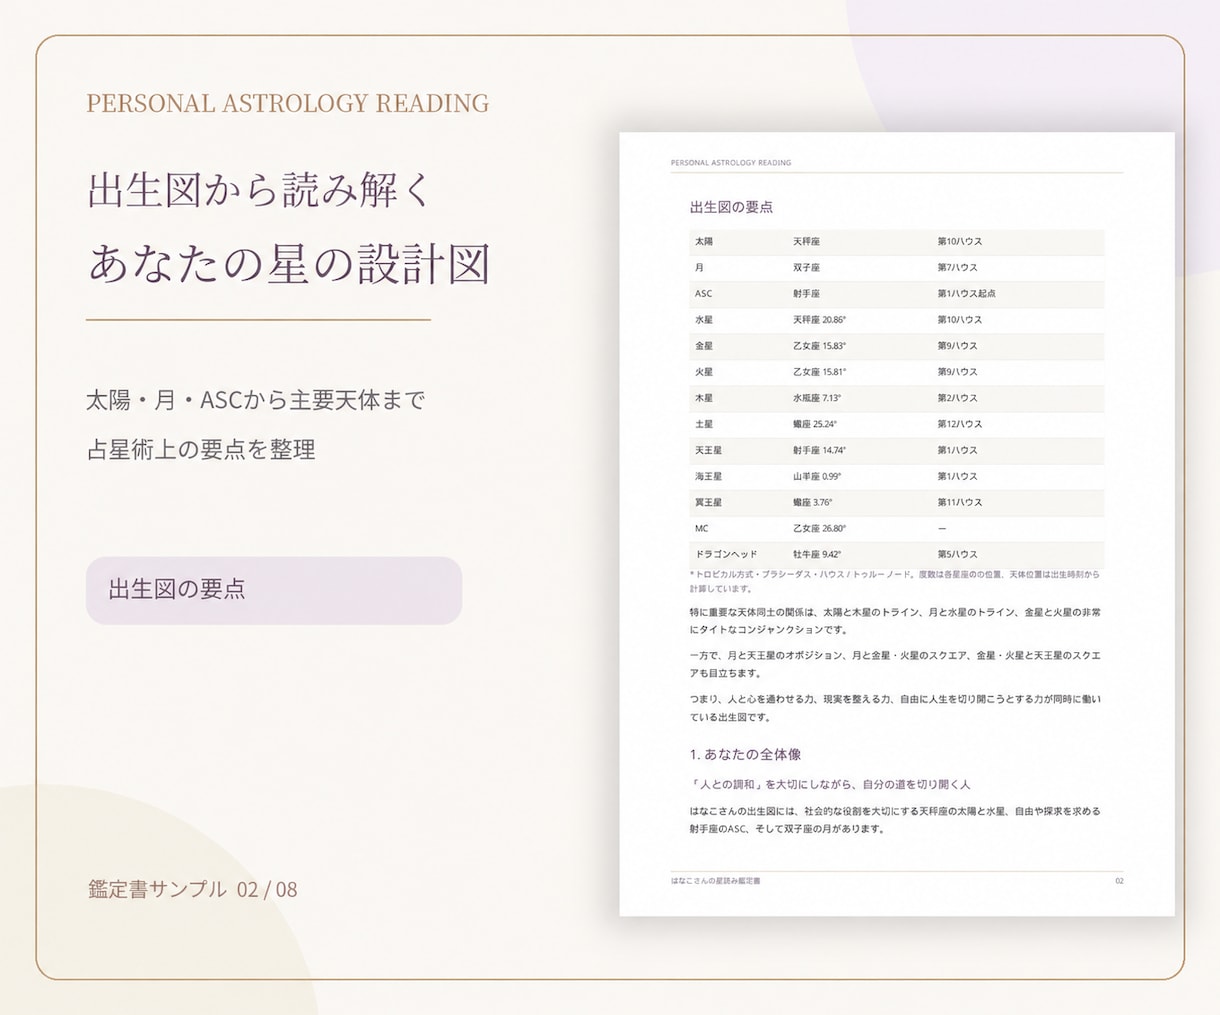The width and height of the screenshot is (1220, 1015).
Task: Select the 月 row label
Action: click(x=699, y=268)
